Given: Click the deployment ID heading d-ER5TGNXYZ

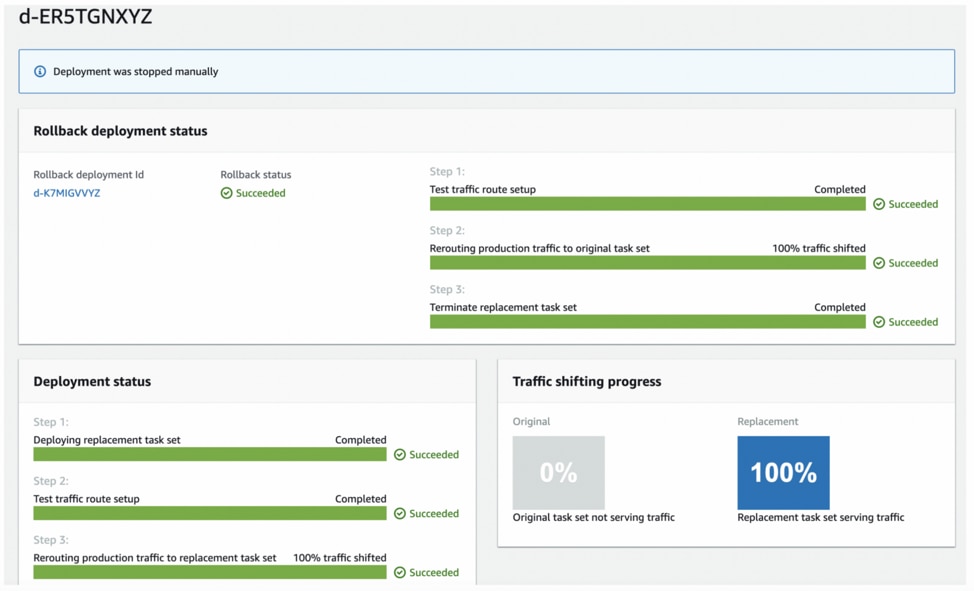Looking at the screenshot, I should (x=83, y=16).
